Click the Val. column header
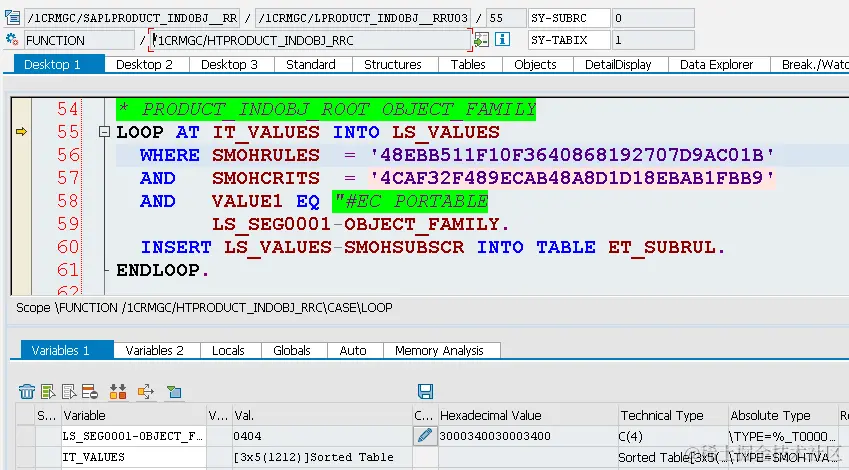This screenshot has width=849, height=470. click(322, 415)
